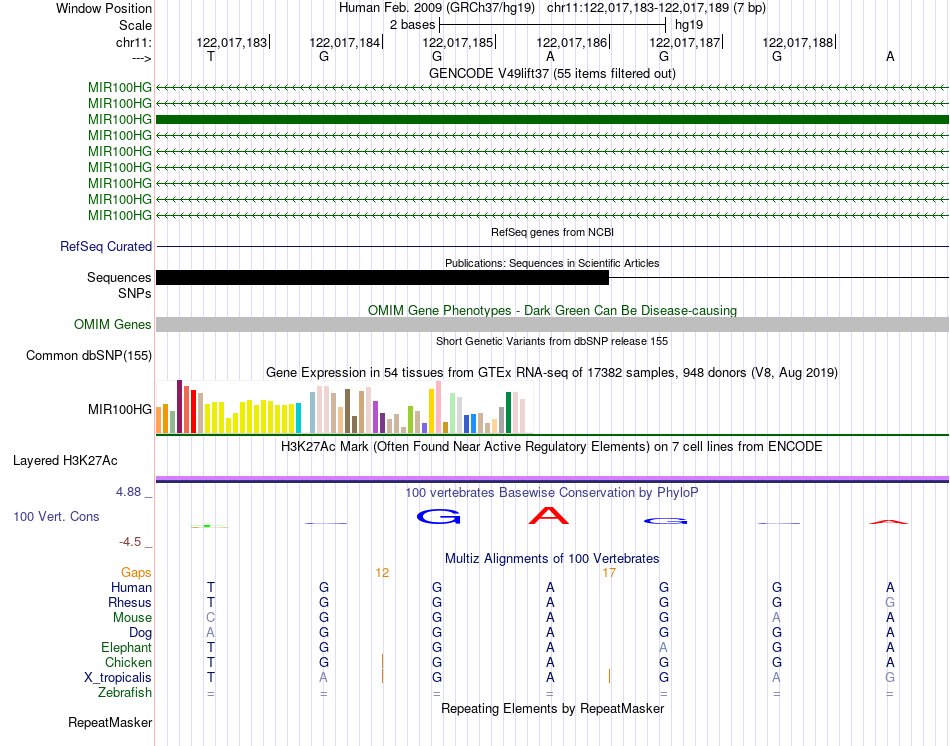Click 'Human Feb. 2009 (GRCh37/hg19)' assembly text
Image resolution: width=950 pixels, height=746 pixels.
(437, 8)
